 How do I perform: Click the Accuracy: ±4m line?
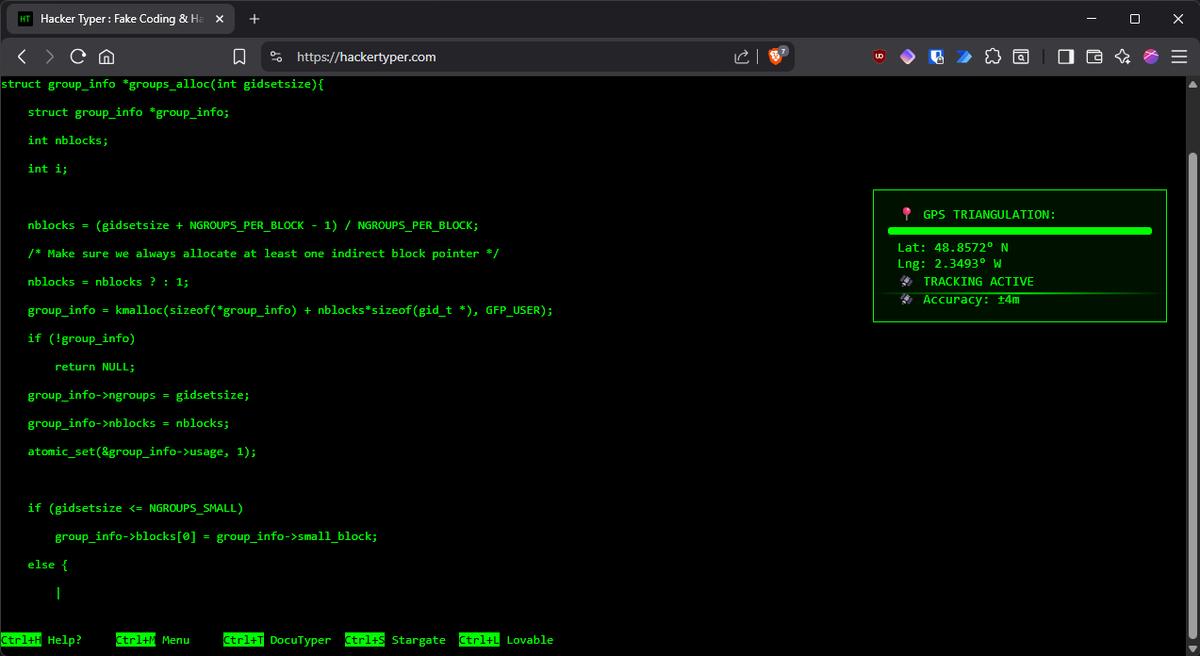pos(971,300)
